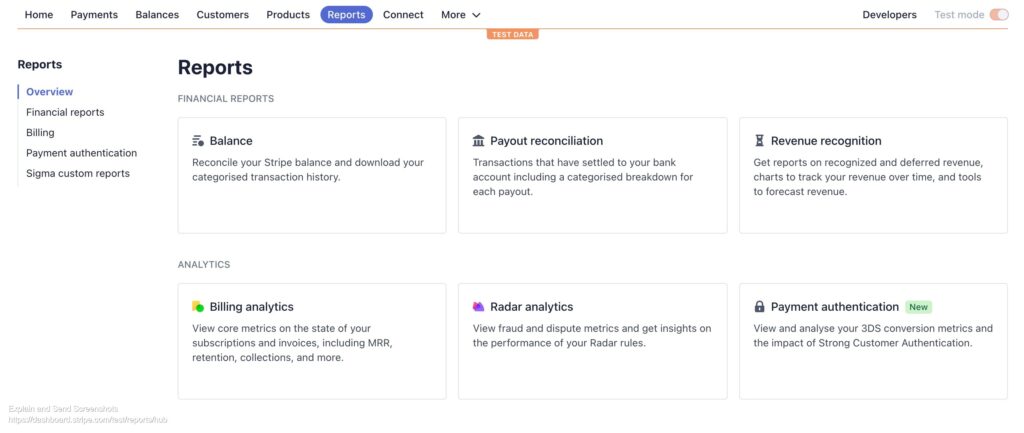Image resolution: width=1024 pixels, height=433 pixels.
Task: Click the New badge on Payment authentication
Action: click(x=918, y=307)
